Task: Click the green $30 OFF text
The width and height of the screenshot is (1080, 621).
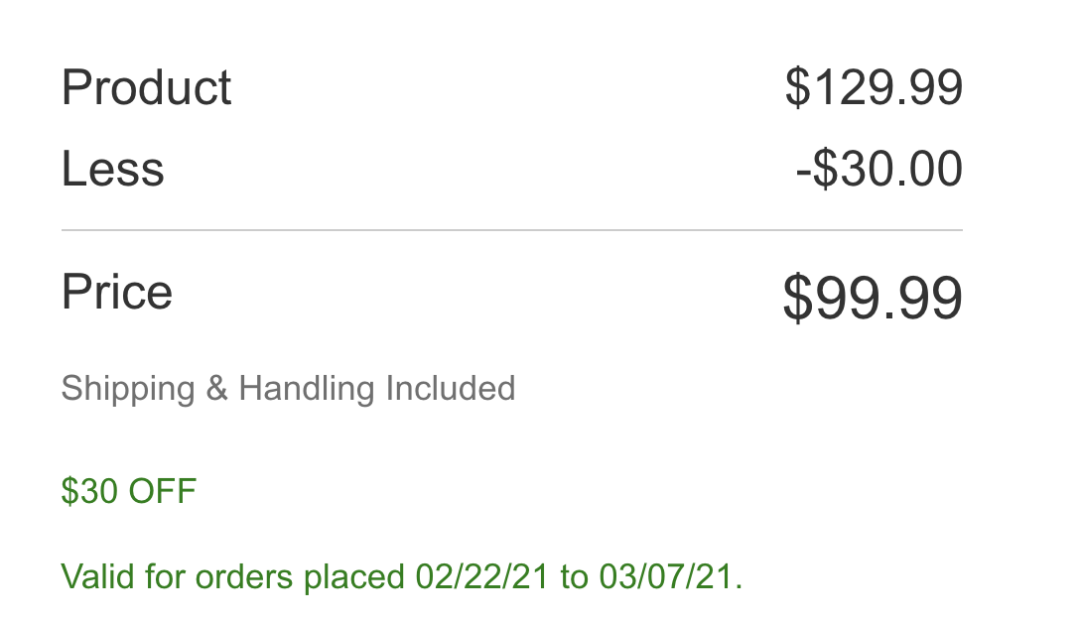Action: [x=129, y=492]
